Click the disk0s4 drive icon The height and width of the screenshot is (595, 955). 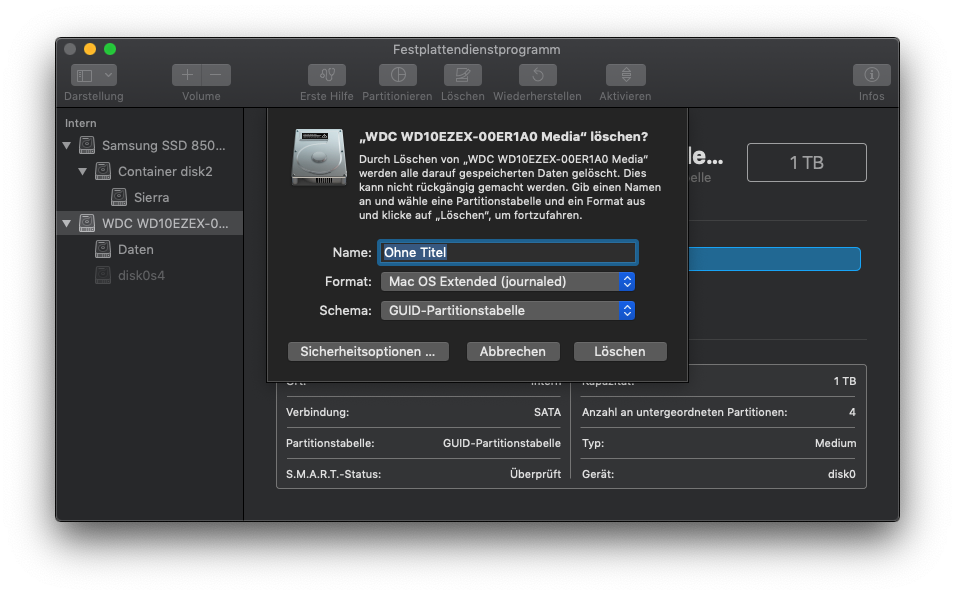(x=103, y=275)
